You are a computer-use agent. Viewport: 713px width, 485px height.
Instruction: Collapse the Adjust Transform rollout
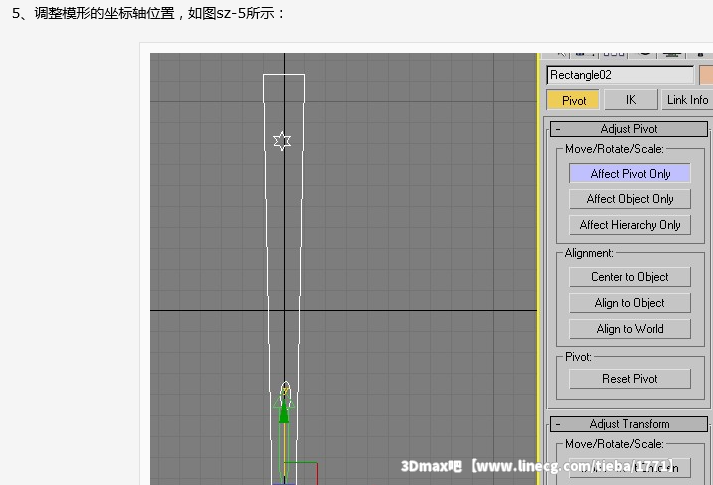coord(629,424)
